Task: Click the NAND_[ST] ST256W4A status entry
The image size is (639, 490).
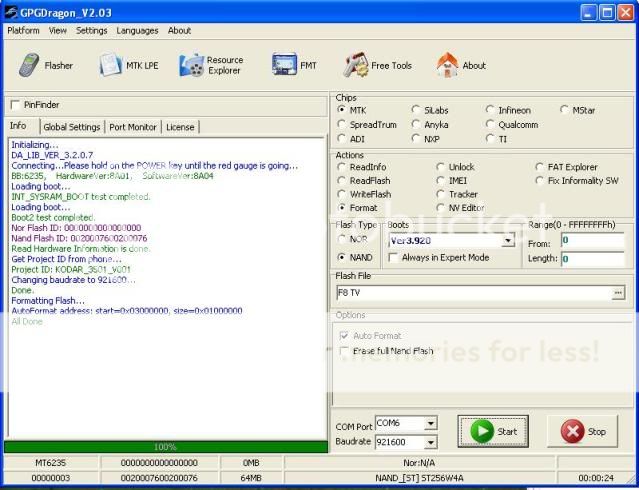Action: pos(419,478)
